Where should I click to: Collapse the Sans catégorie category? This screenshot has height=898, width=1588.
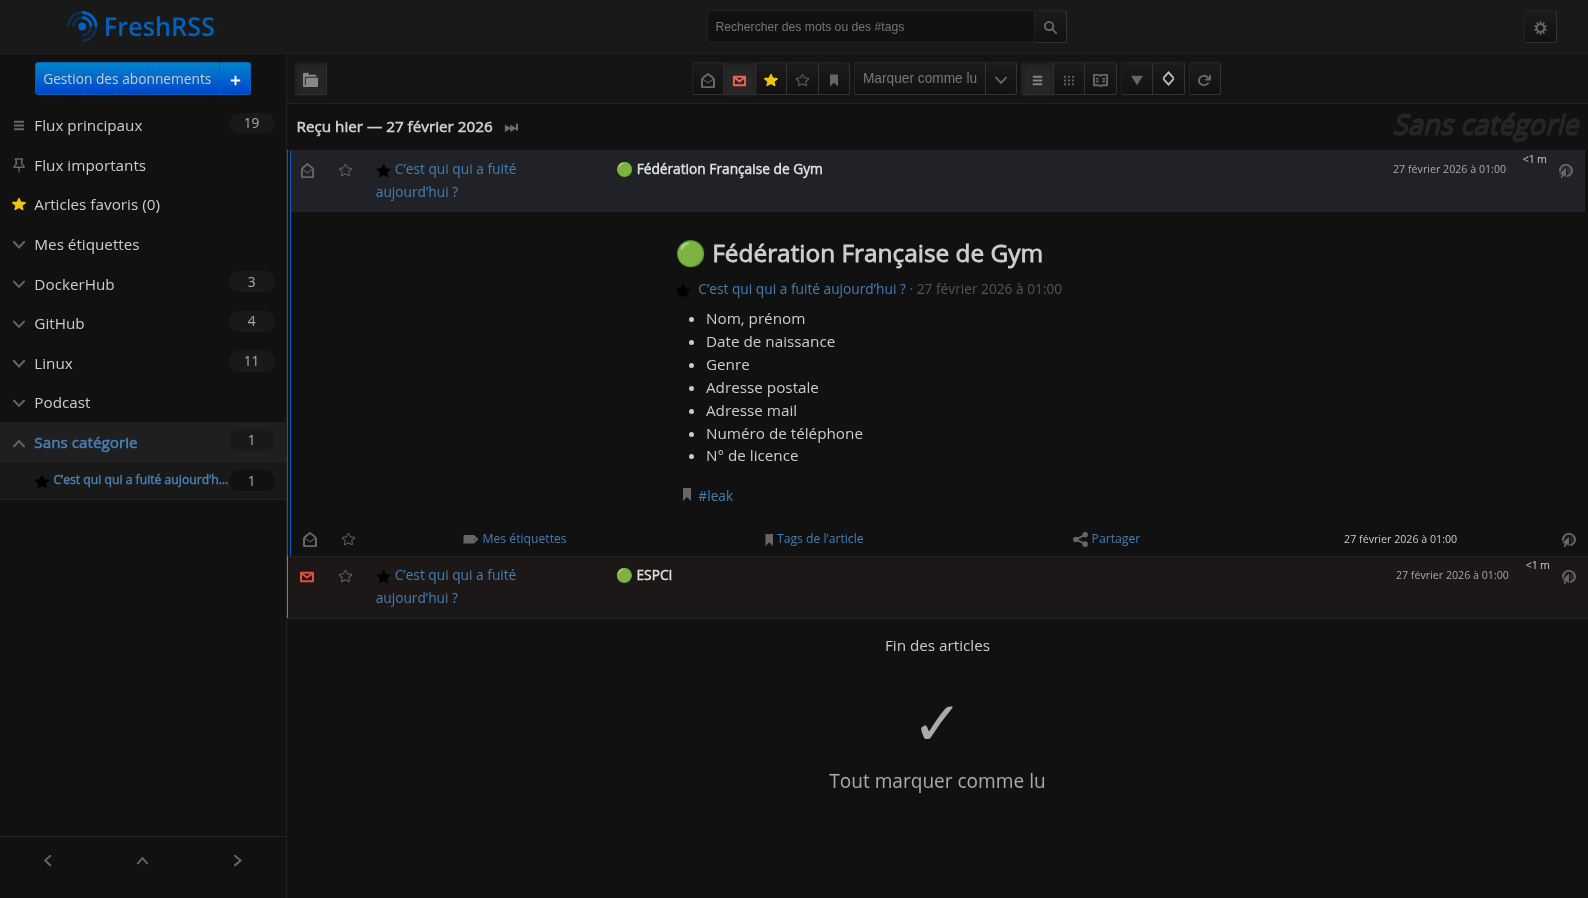[19, 443]
